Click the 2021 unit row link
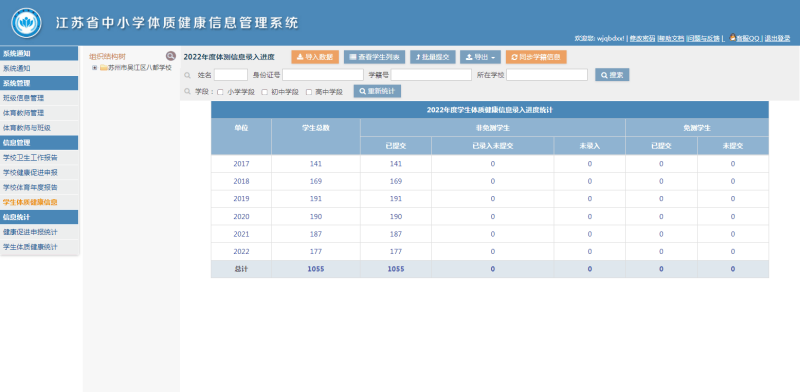 pos(241,234)
